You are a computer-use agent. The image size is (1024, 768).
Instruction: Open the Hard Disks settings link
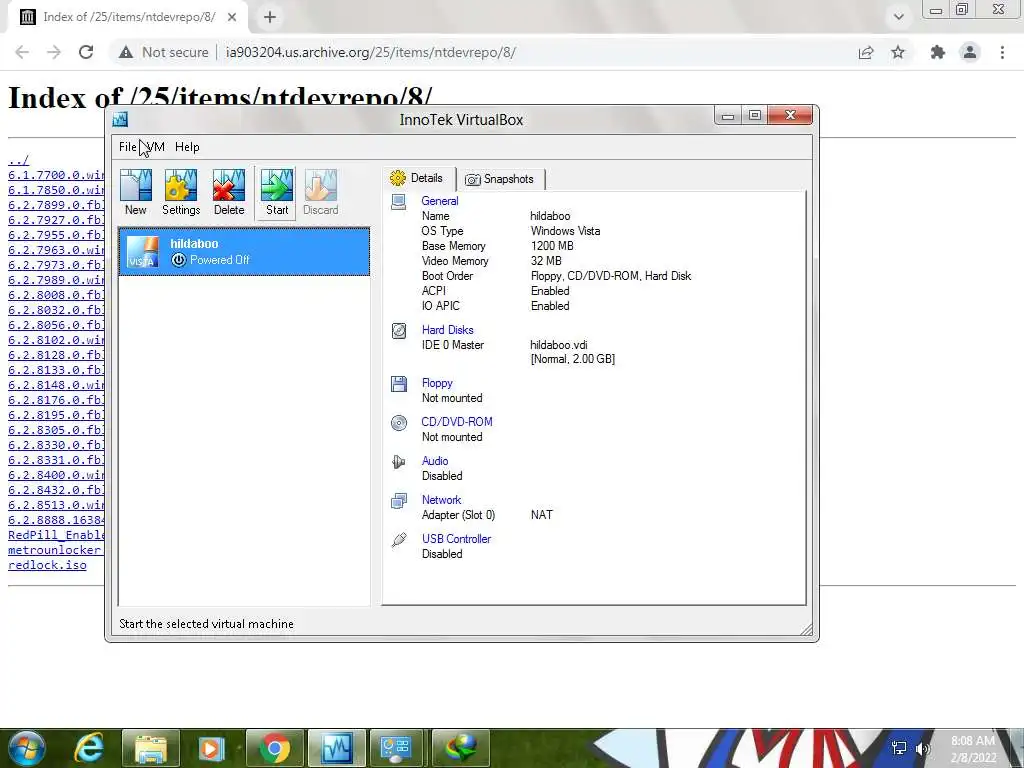(x=447, y=330)
